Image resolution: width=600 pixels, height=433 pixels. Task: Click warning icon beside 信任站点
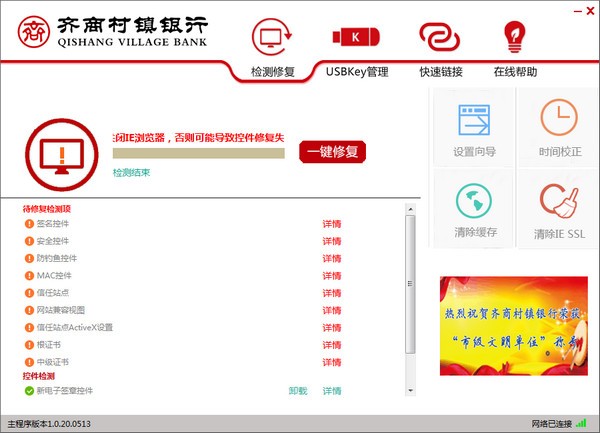[29, 293]
